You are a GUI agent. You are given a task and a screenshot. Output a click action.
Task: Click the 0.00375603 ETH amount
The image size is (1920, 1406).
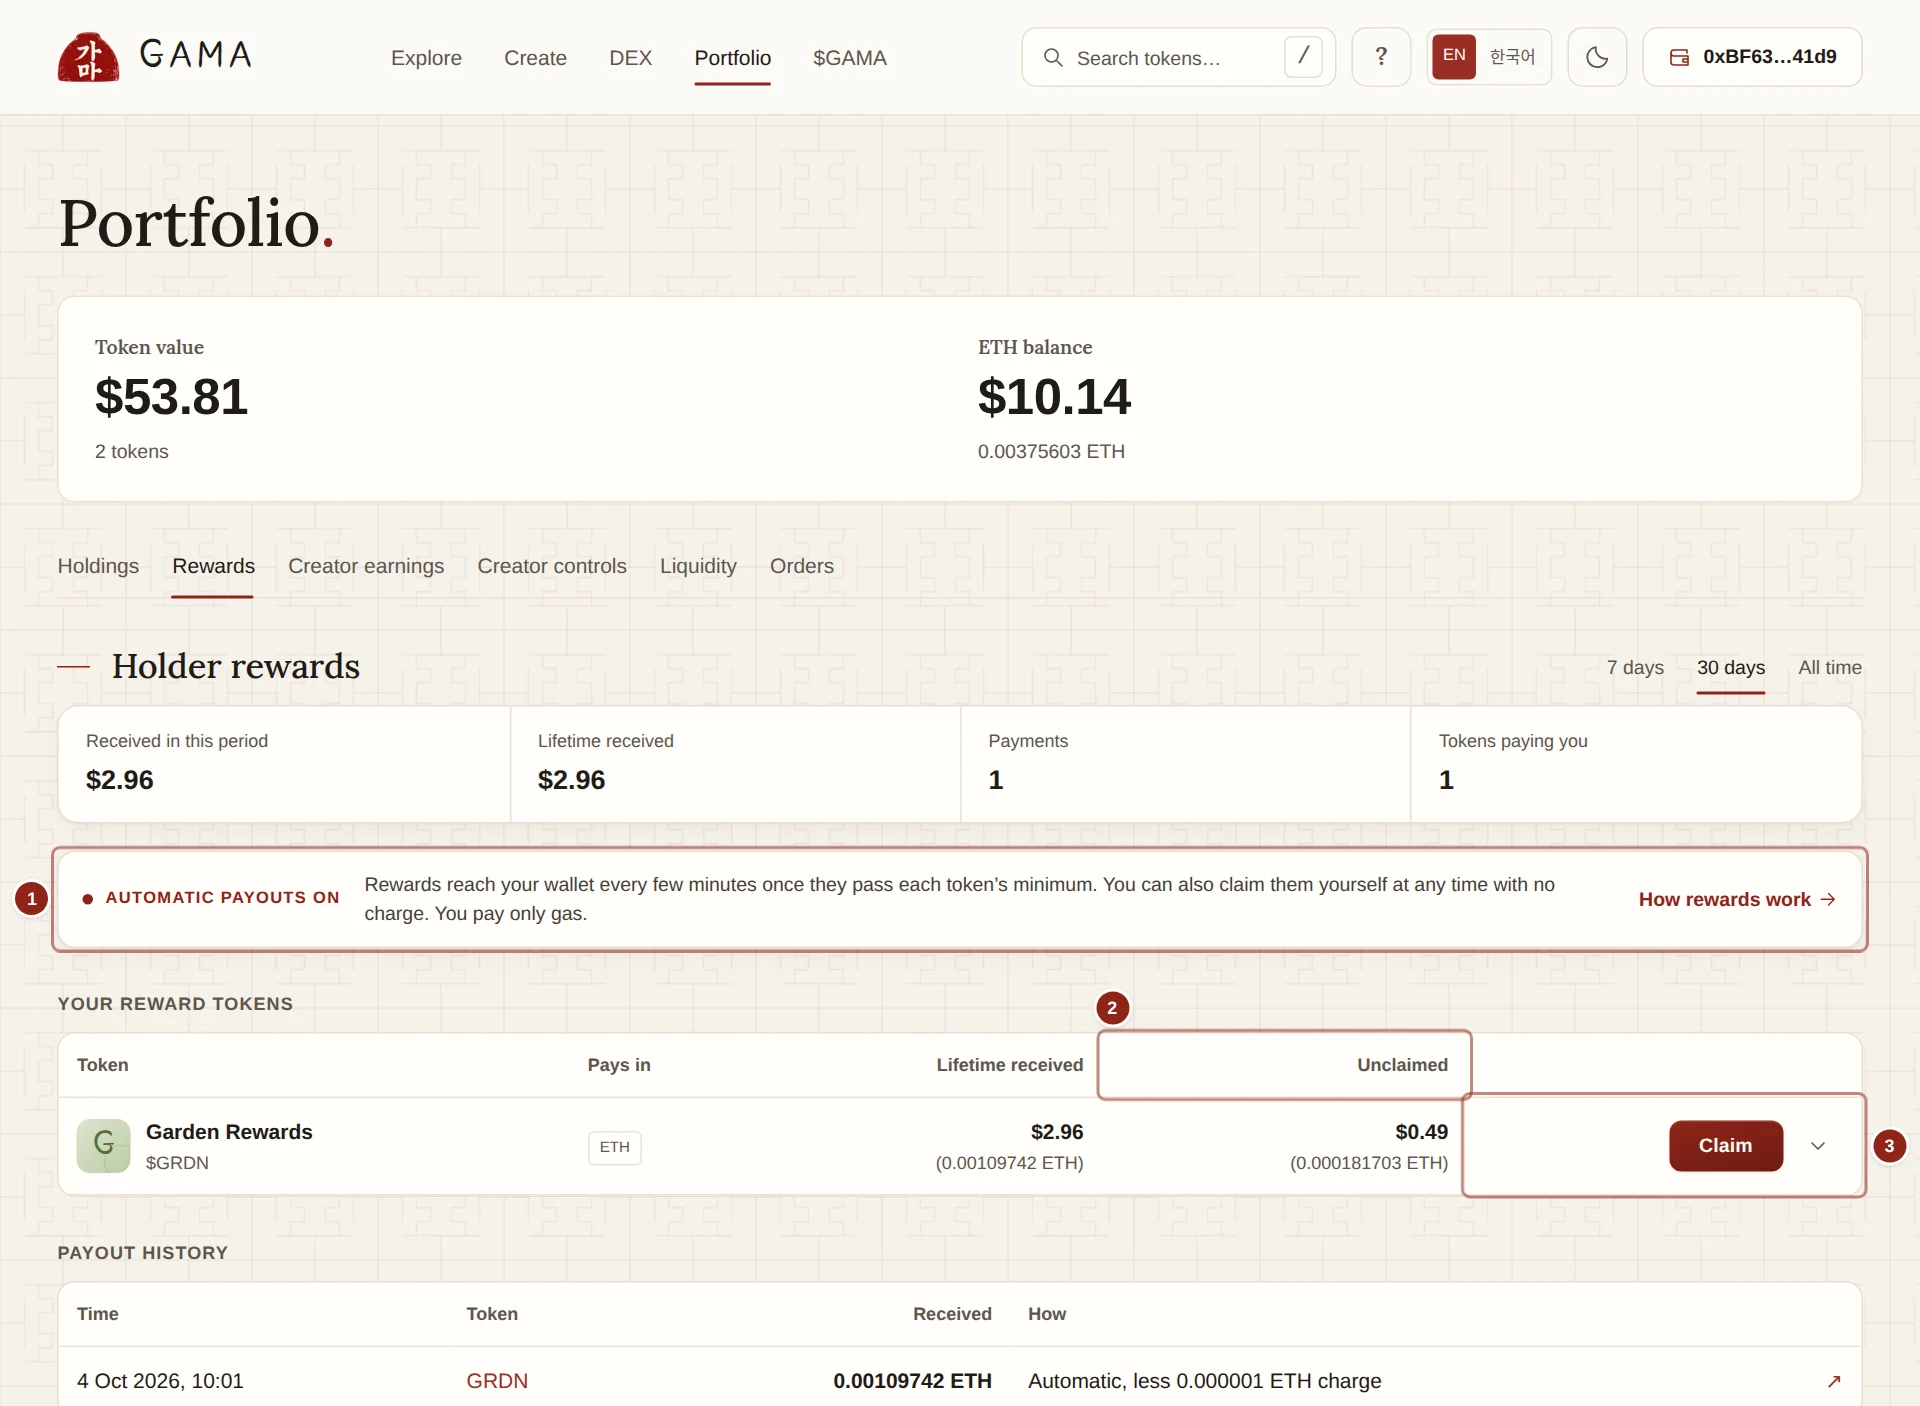point(1051,451)
